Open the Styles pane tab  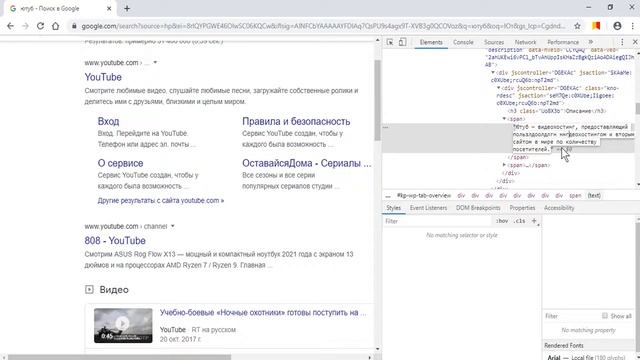(393, 208)
